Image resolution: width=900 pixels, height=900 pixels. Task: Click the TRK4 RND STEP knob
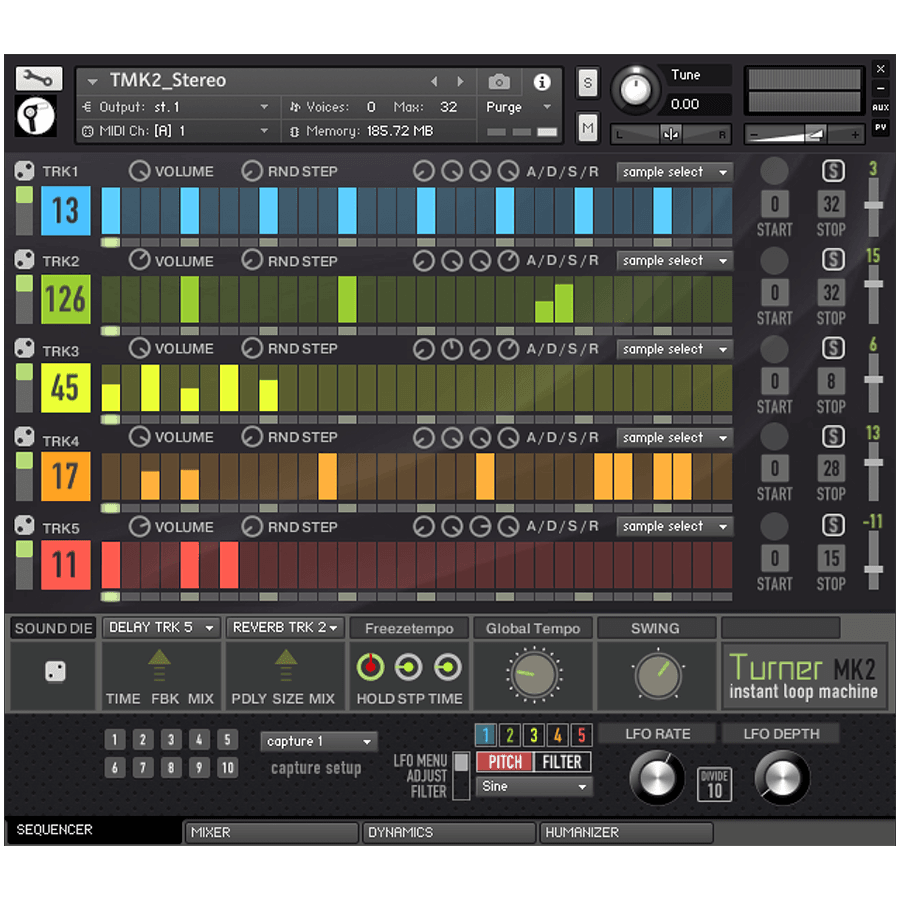pos(251,437)
